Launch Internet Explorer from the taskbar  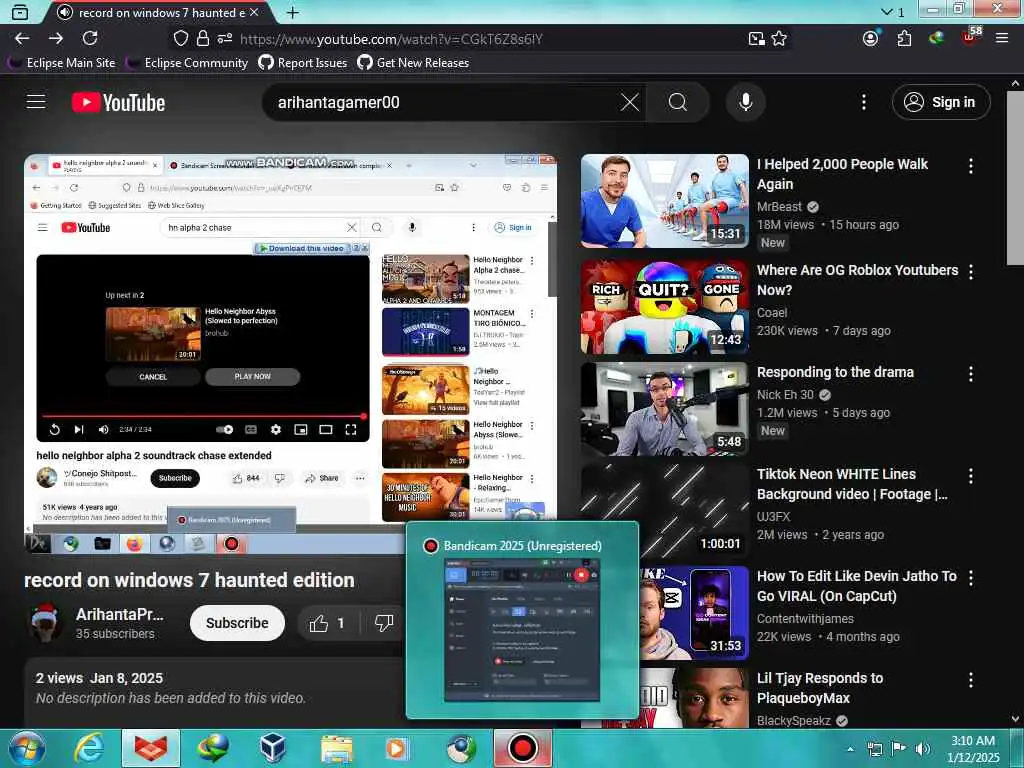(x=88, y=748)
